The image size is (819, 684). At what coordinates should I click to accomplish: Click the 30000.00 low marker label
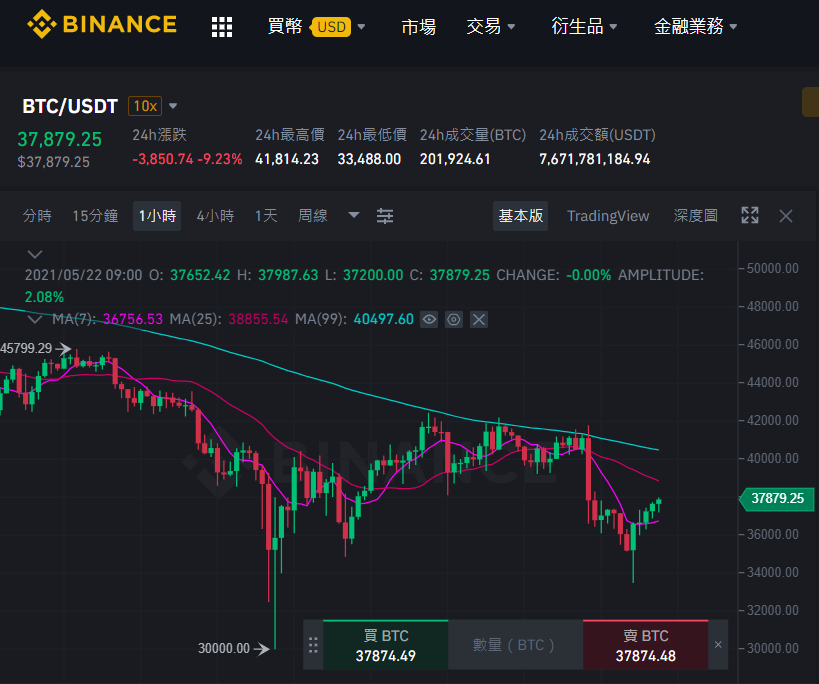click(224, 648)
